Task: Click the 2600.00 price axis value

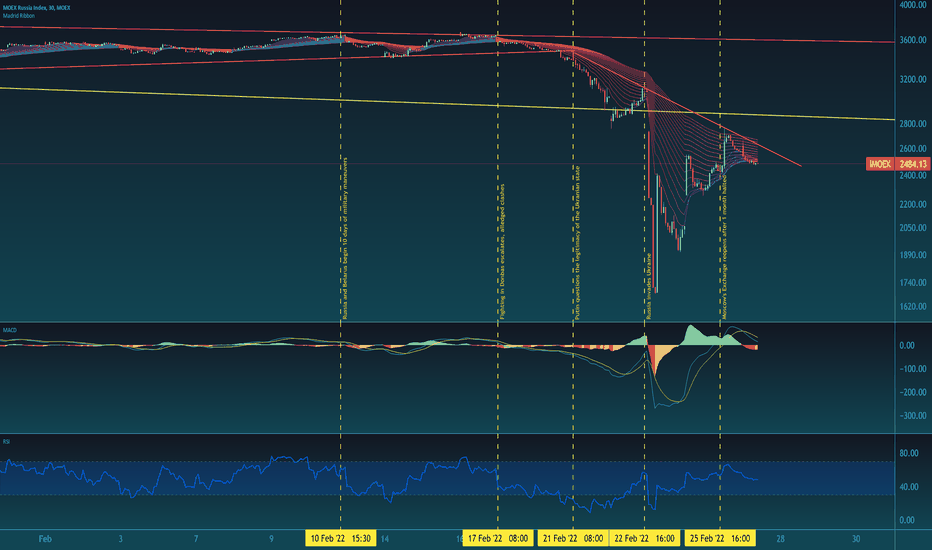Action: pyautogui.click(x=913, y=149)
